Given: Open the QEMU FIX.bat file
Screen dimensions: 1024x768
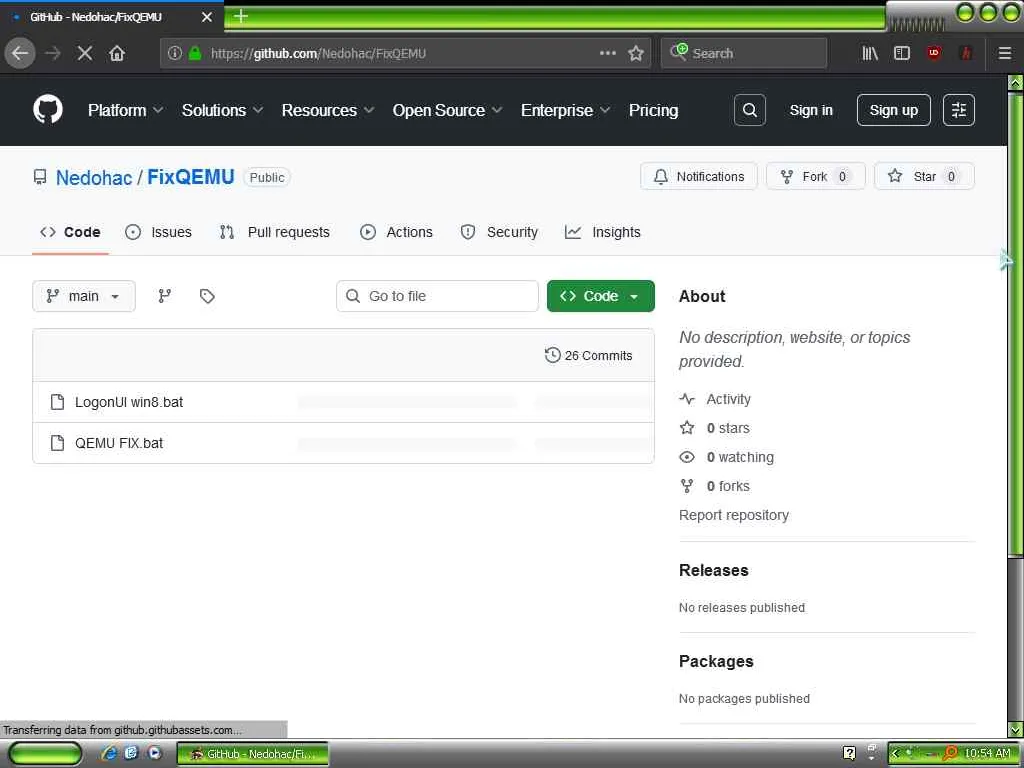Looking at the screenshot, I should point(119,443).
